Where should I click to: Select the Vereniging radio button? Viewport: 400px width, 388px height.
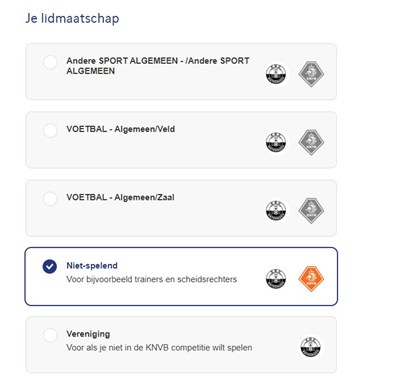tap(50, 335)
